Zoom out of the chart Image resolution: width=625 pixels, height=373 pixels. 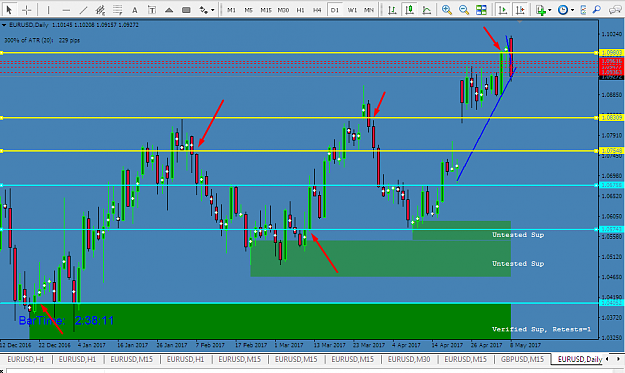pos(464,10)
